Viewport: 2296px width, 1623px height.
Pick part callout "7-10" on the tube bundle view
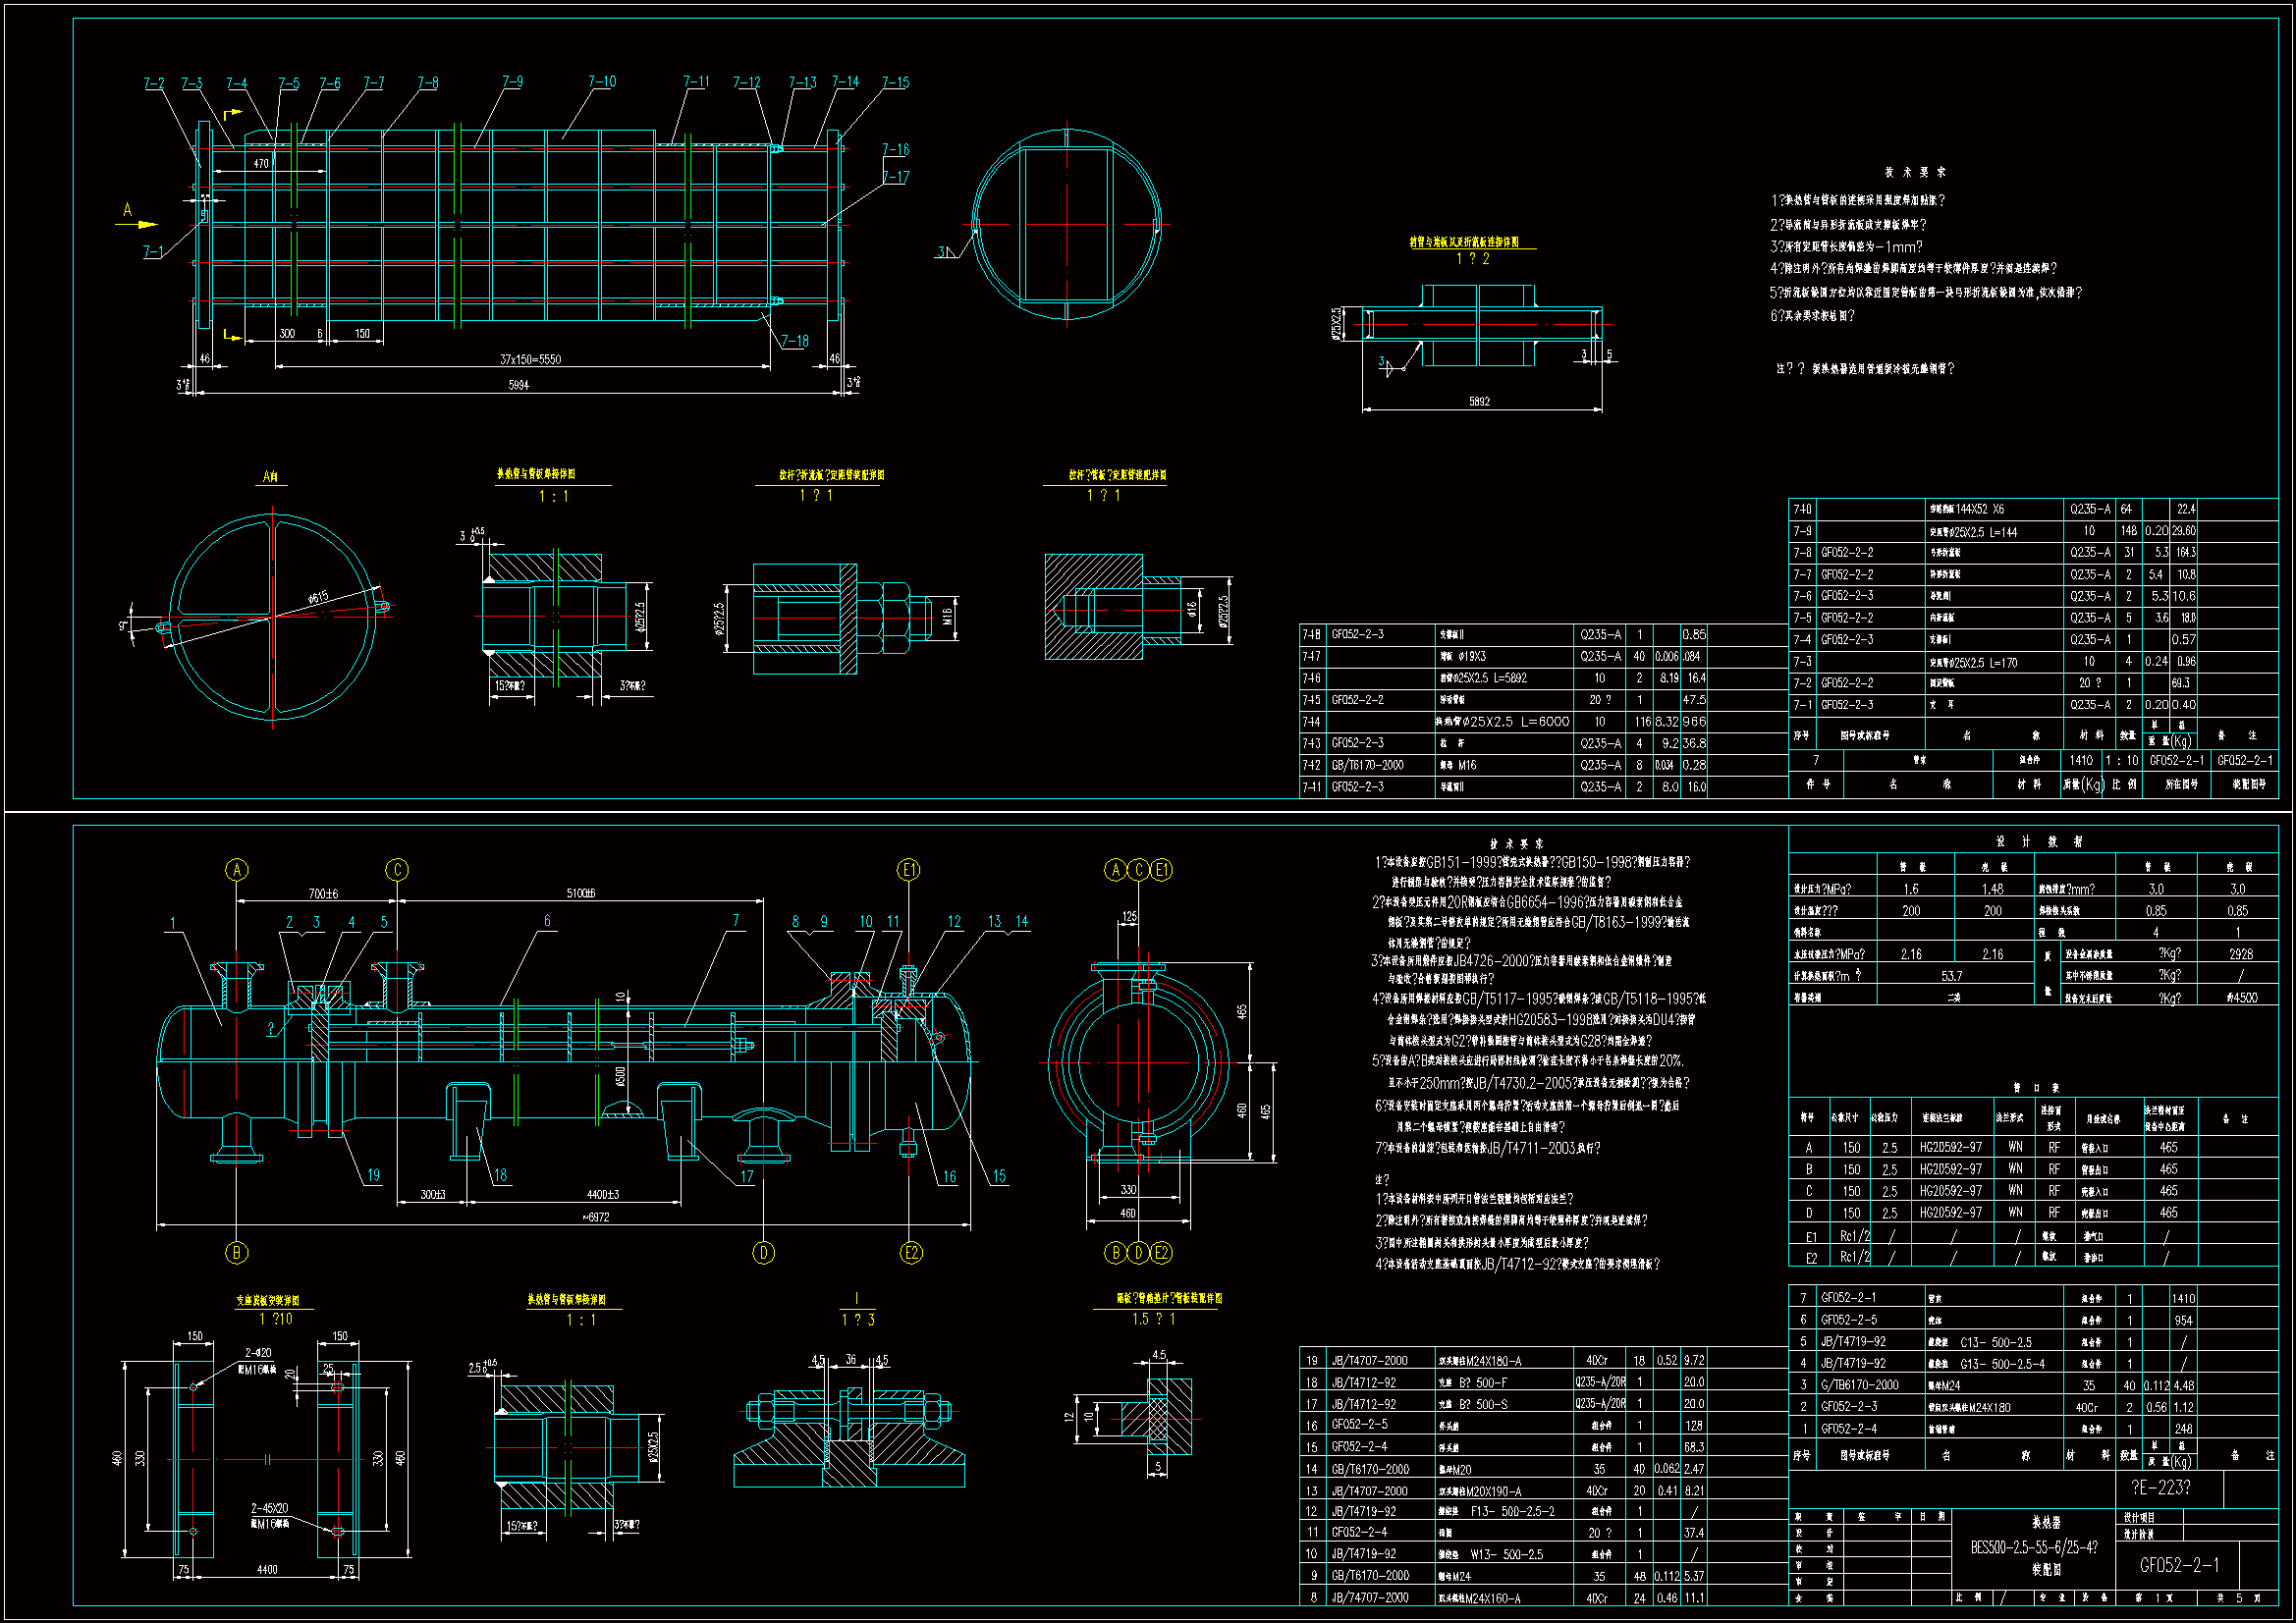pyautogui.click(x=602, y=81)
